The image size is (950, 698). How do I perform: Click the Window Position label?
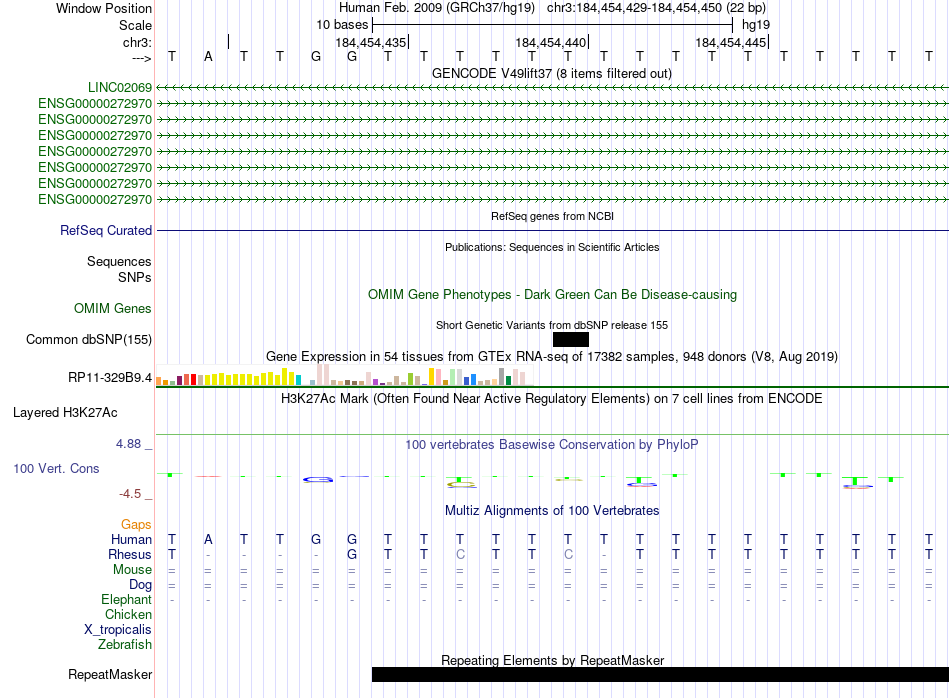point(104,8)
